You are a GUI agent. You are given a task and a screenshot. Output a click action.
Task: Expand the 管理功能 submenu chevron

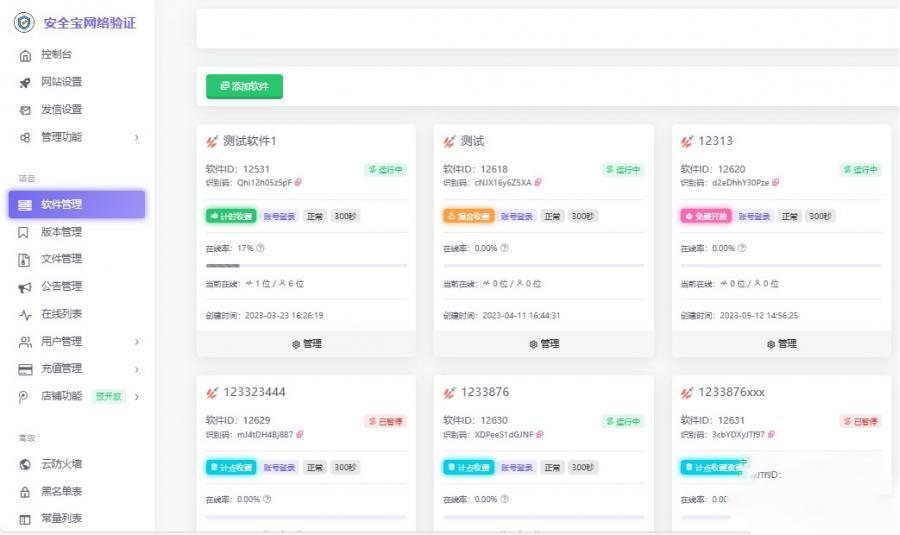coord(137,138)
